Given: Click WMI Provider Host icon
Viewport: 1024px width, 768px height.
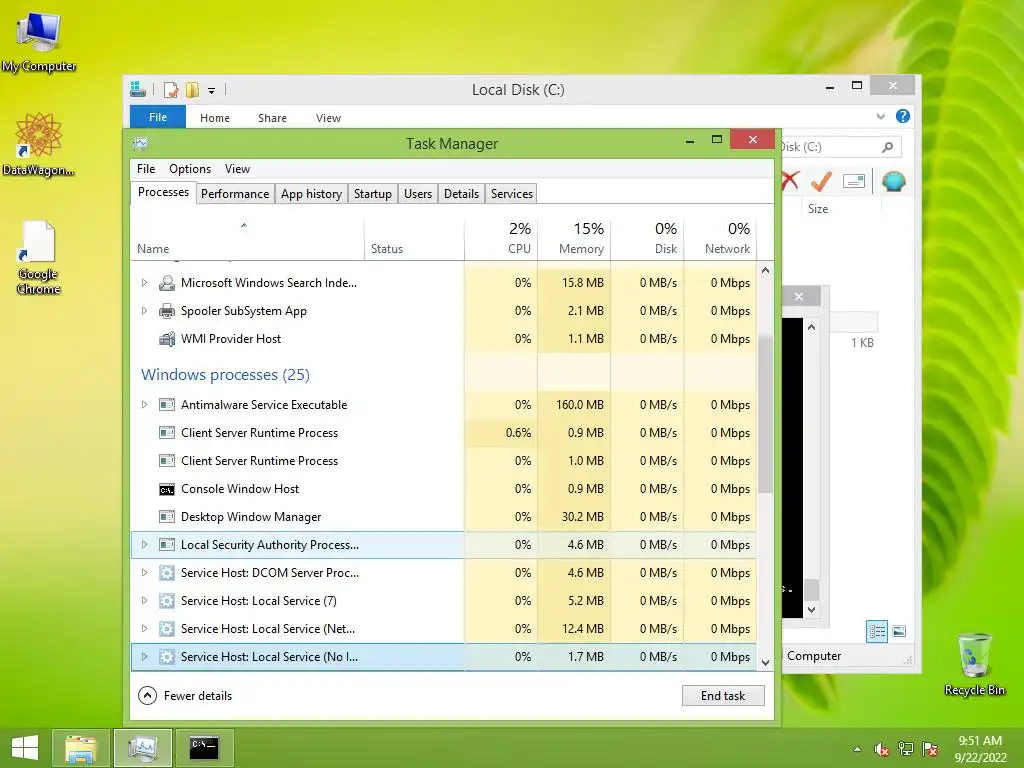Looking at the screenshot, I should tap(167, 339).
